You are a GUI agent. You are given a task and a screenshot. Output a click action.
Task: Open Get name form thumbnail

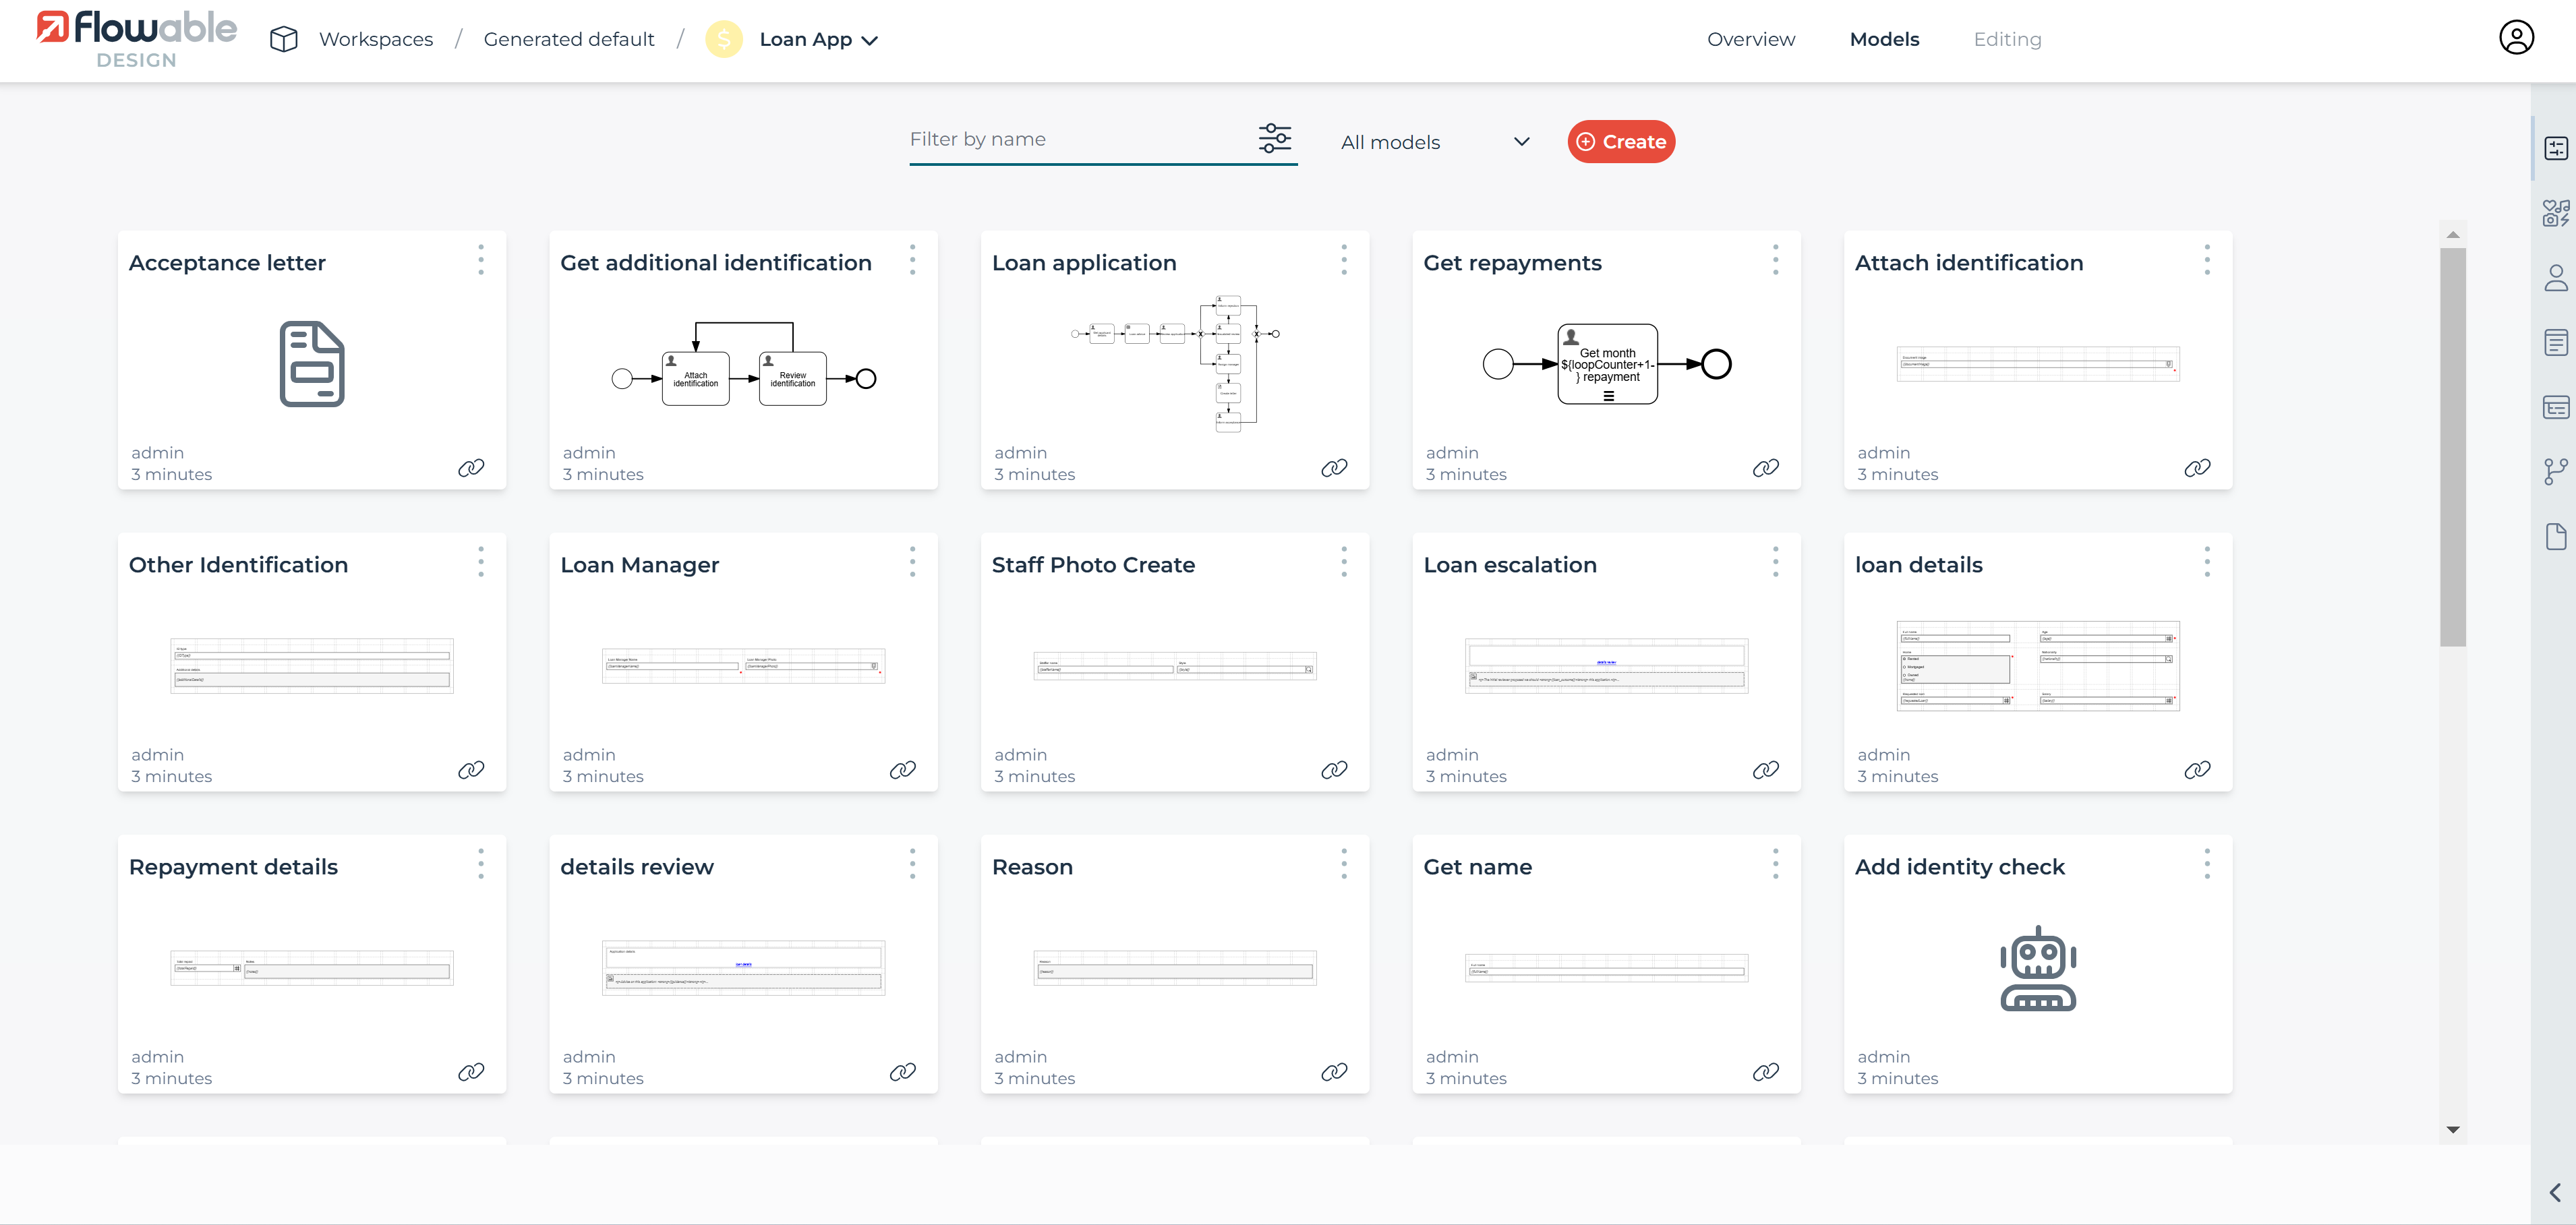(1607, 968)
